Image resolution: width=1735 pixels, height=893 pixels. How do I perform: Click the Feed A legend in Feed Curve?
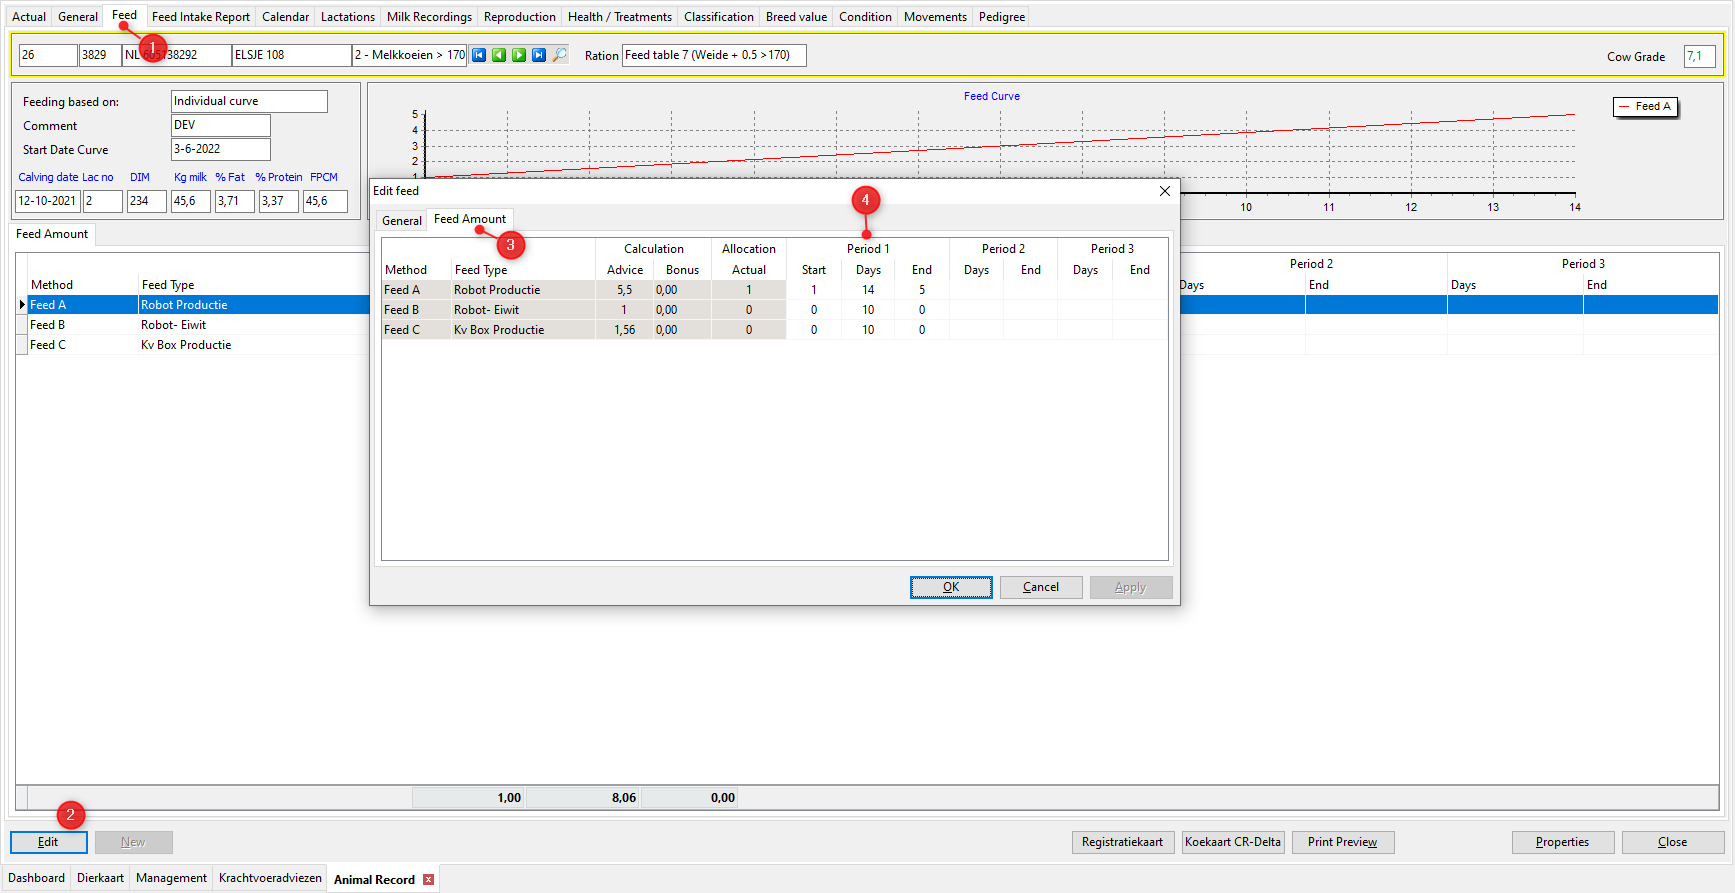pos(1646,107)
